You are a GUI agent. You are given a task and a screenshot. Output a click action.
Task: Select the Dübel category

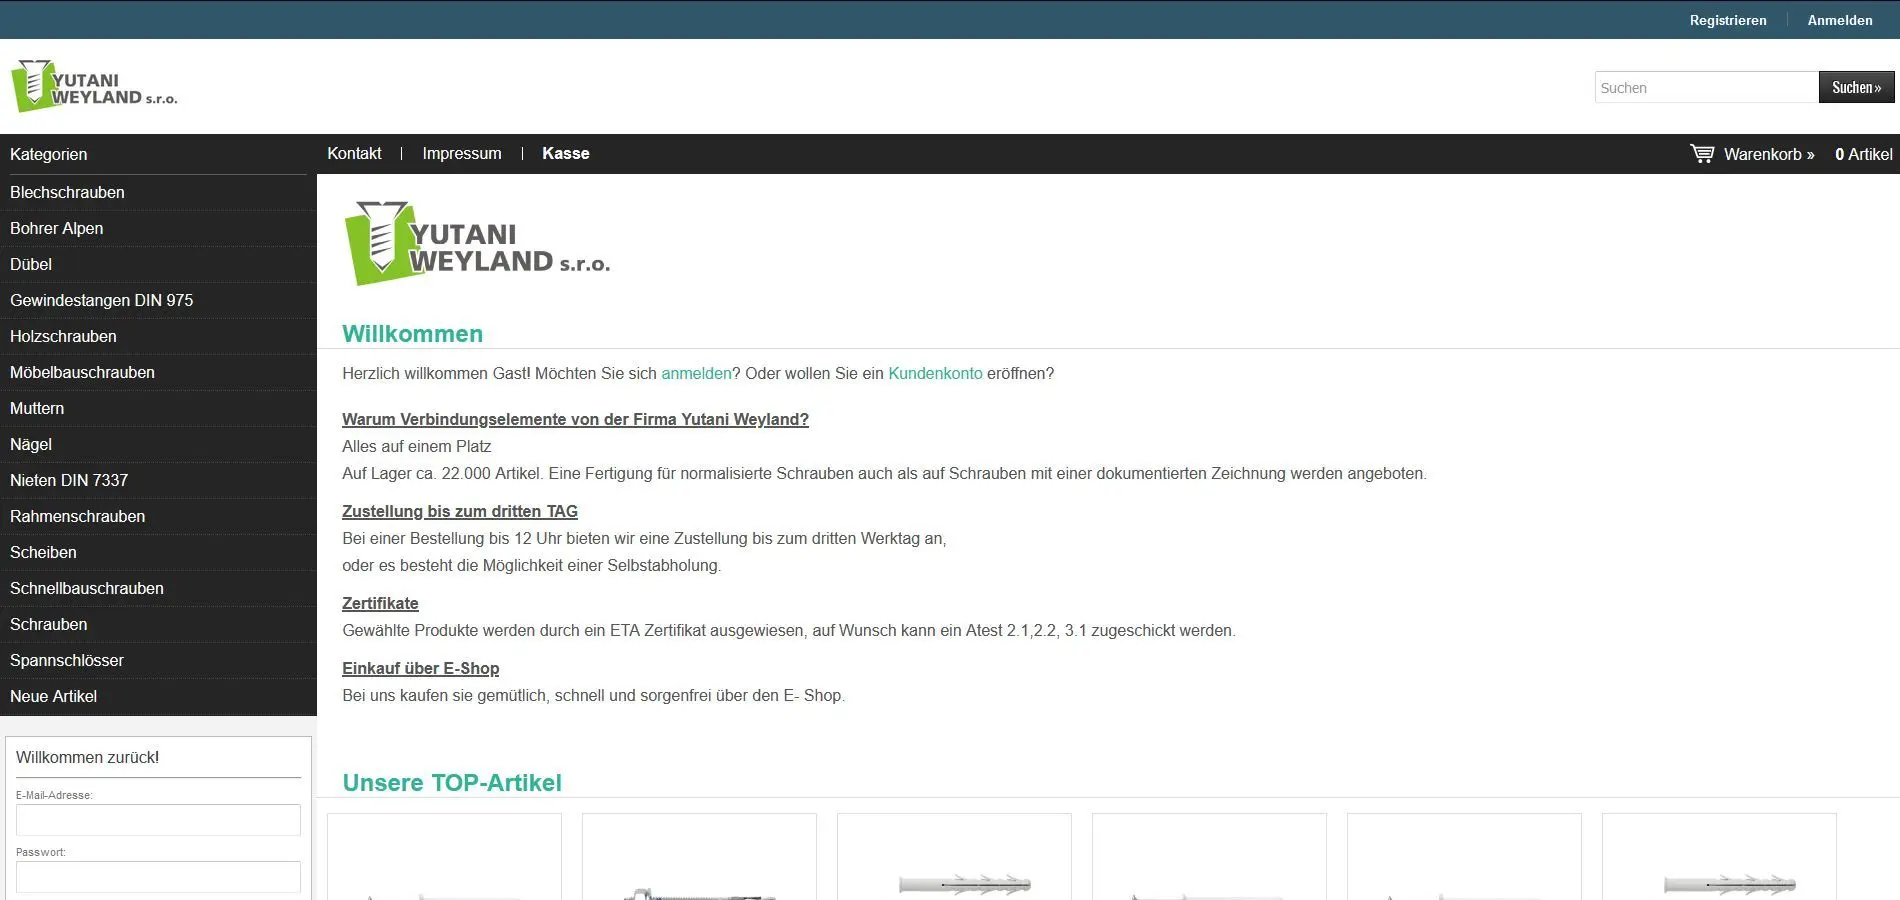[31, 264]
